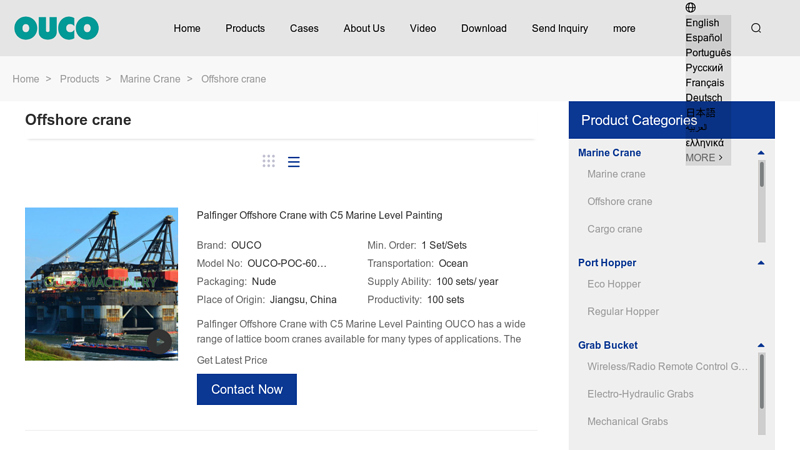Open the search magnifier icon
Viewport: 800px width, 450px height.
tap(756, 28)
